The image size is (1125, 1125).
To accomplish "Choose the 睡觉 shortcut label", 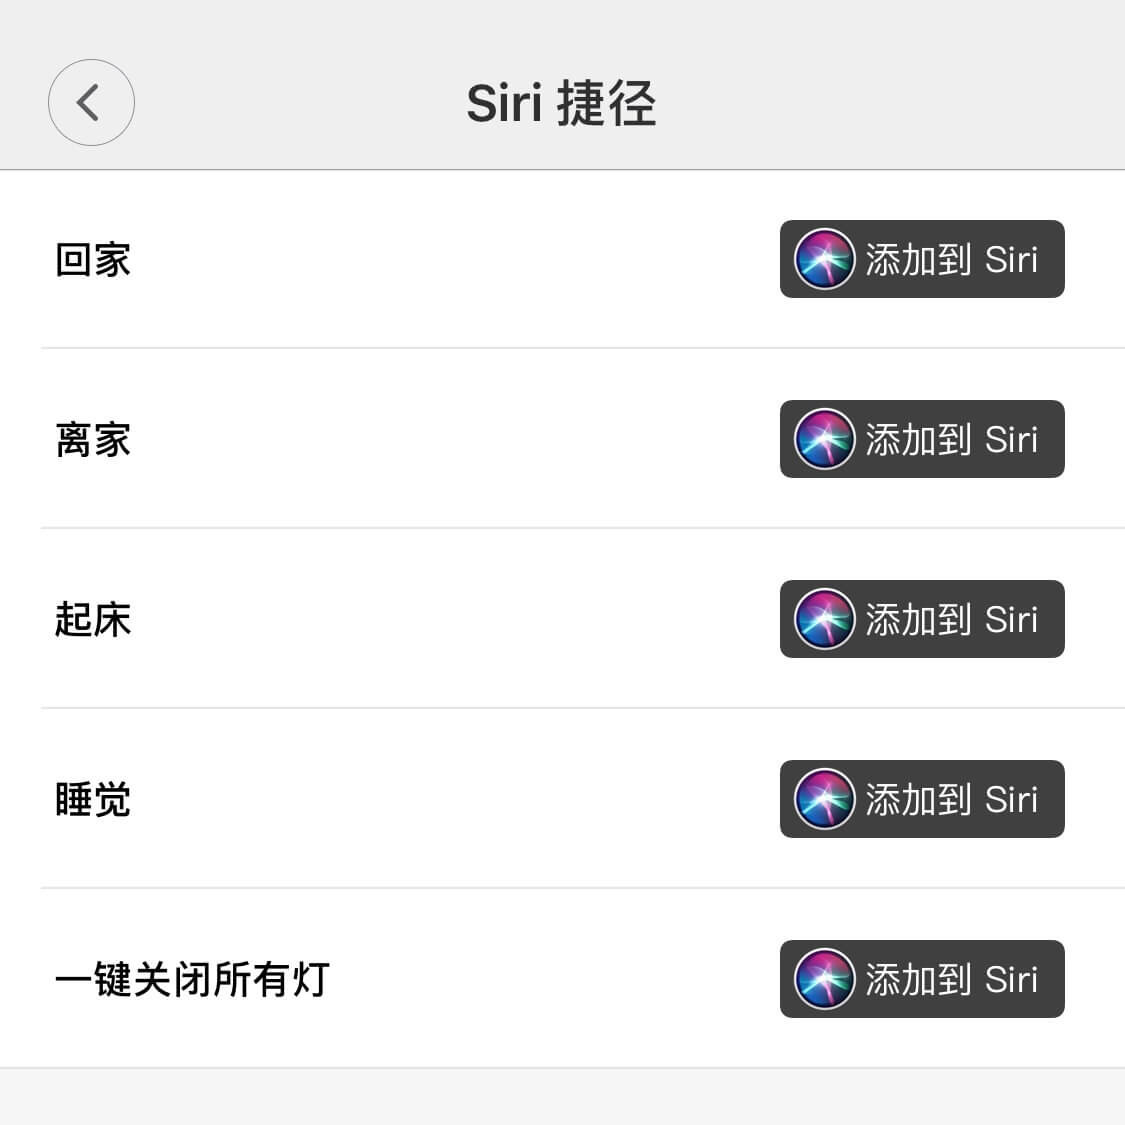I will point(93,800).
